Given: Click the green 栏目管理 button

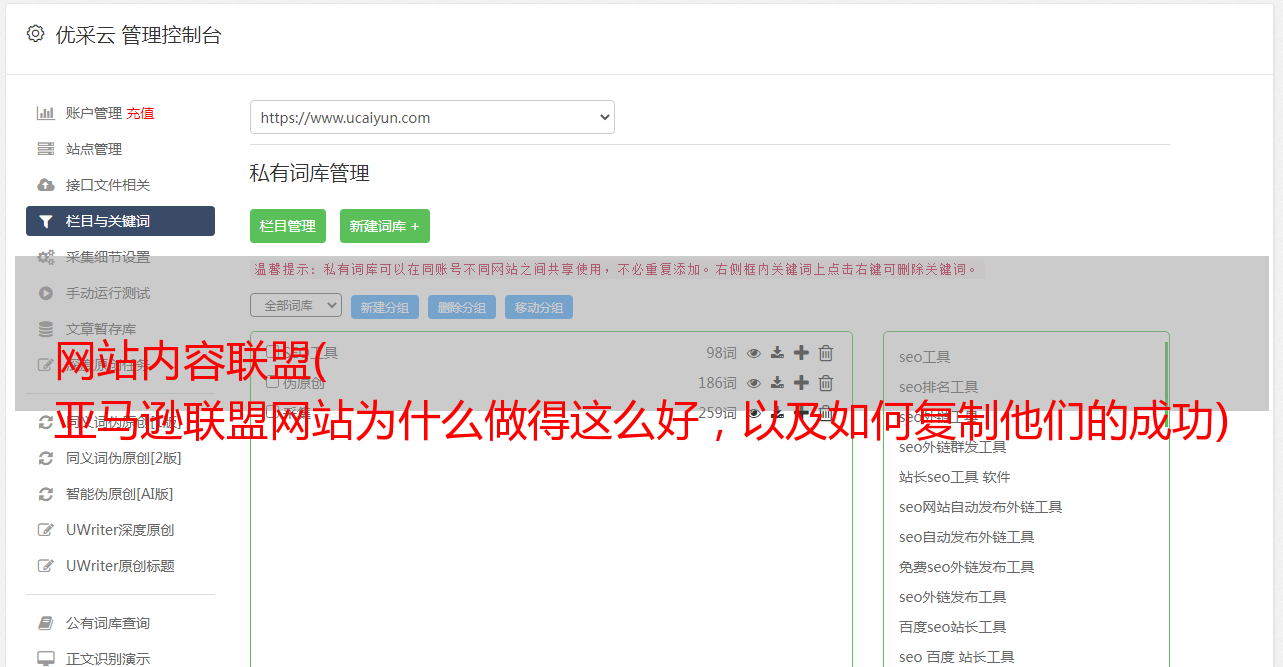Looking at the screenshot, I should (x=288, y=226).
